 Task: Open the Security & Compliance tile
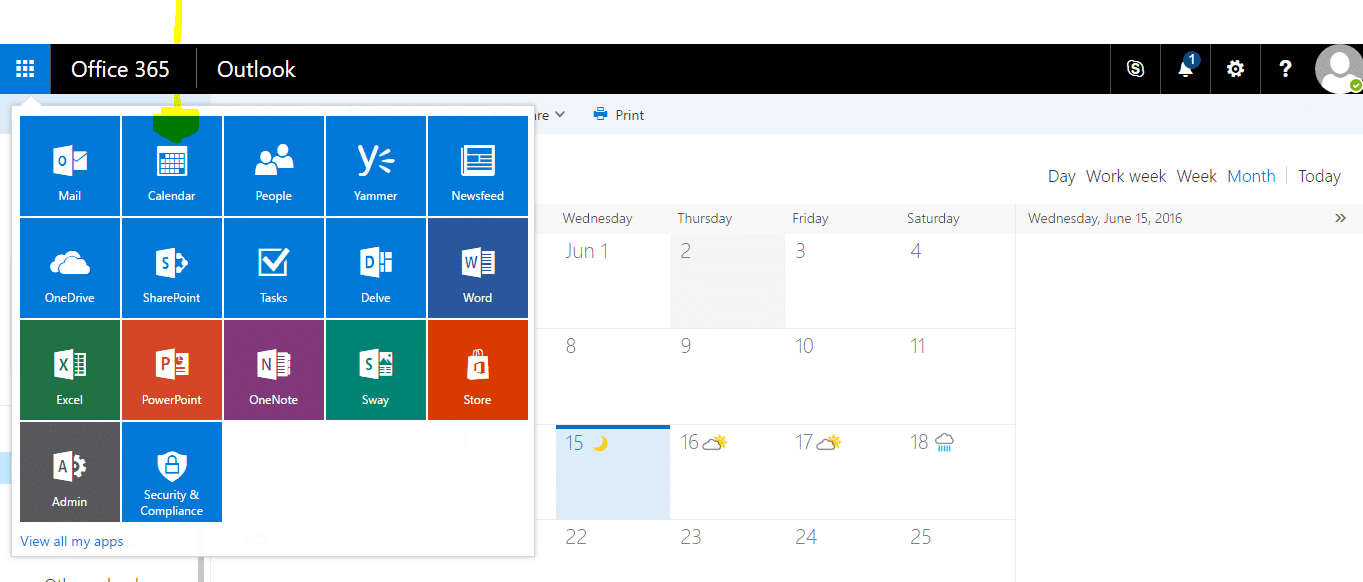pyautogui.click(x=172, y=471)
